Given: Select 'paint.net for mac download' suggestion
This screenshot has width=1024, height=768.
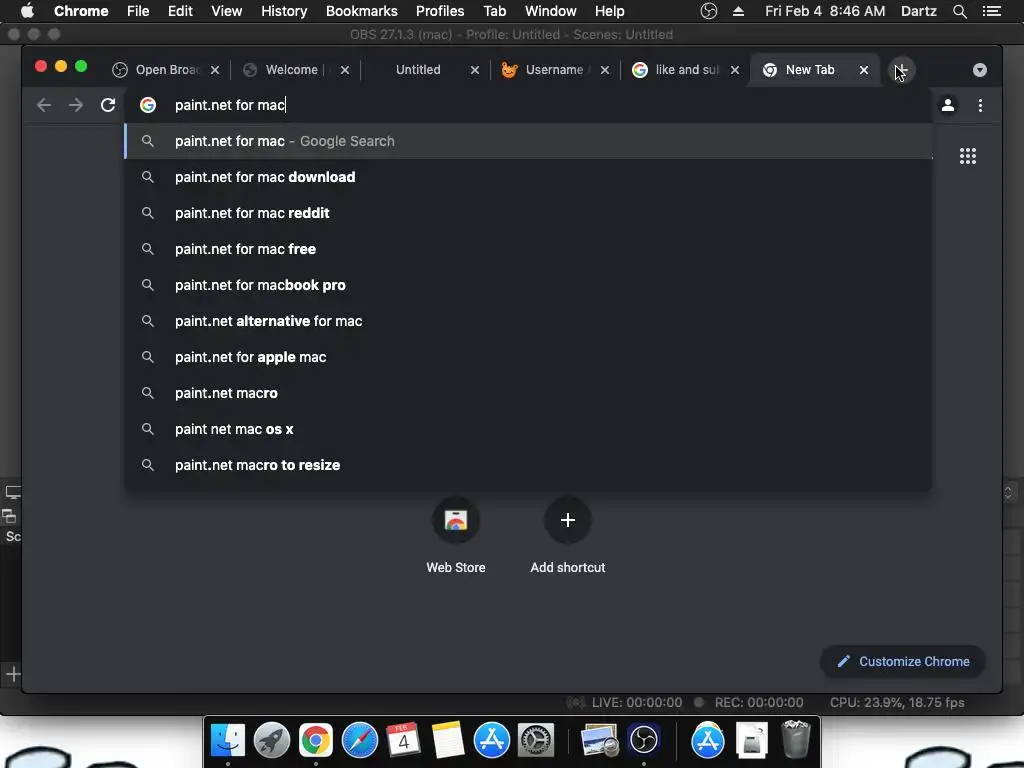Looking at the screenshot, I should coord(528,177).
